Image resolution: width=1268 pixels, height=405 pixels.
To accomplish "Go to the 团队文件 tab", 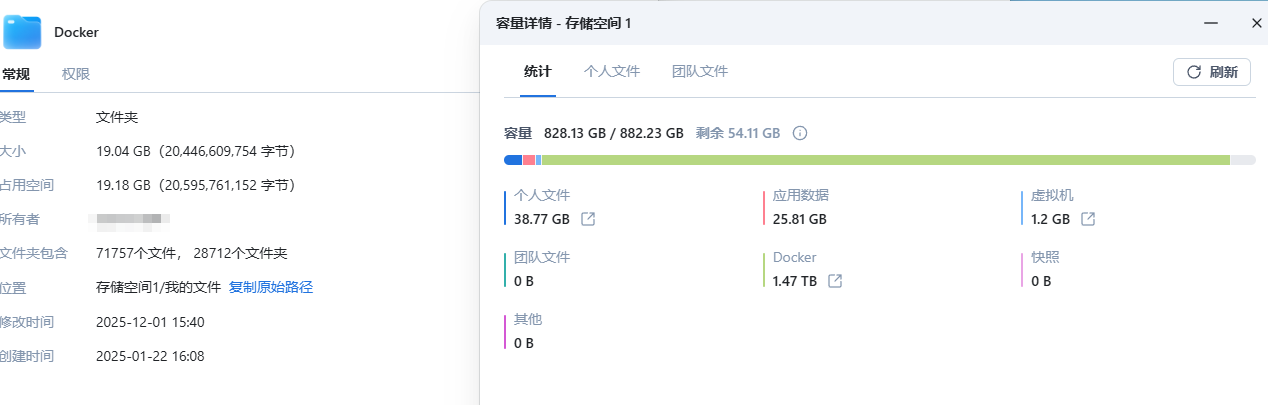I will [700, 72].
